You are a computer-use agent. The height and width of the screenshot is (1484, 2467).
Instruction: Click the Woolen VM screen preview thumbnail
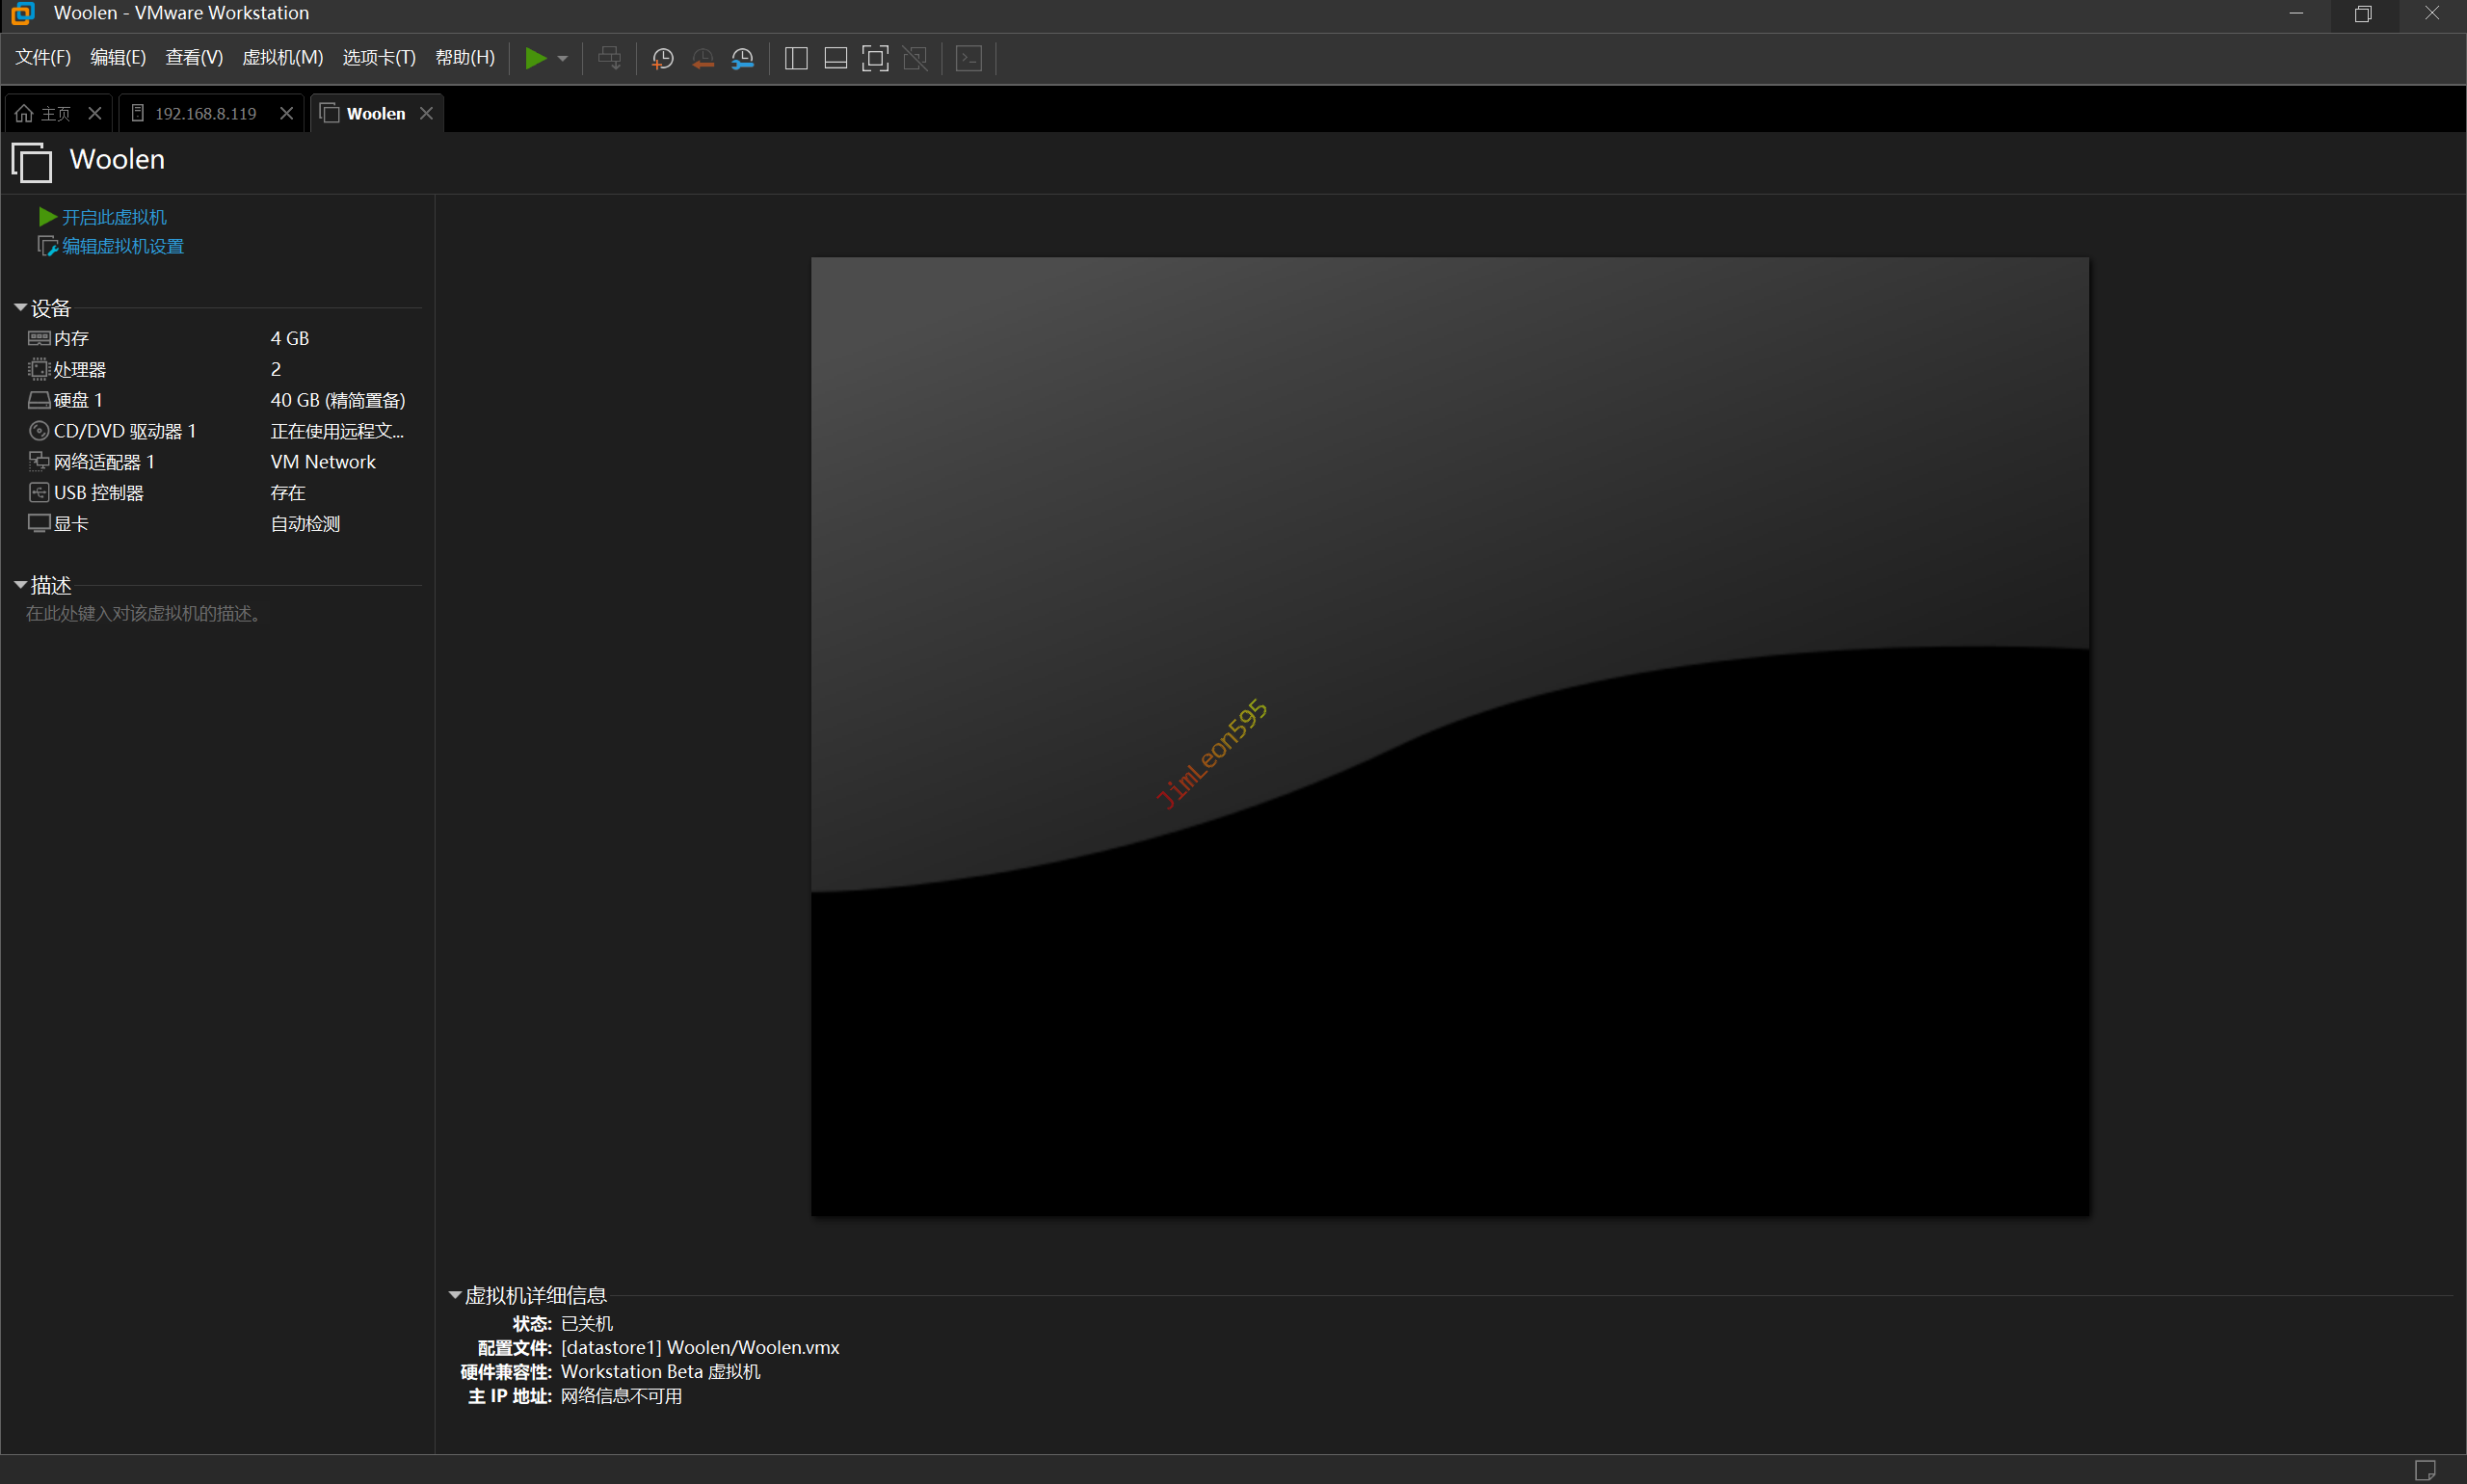[x=1449, y=736]
